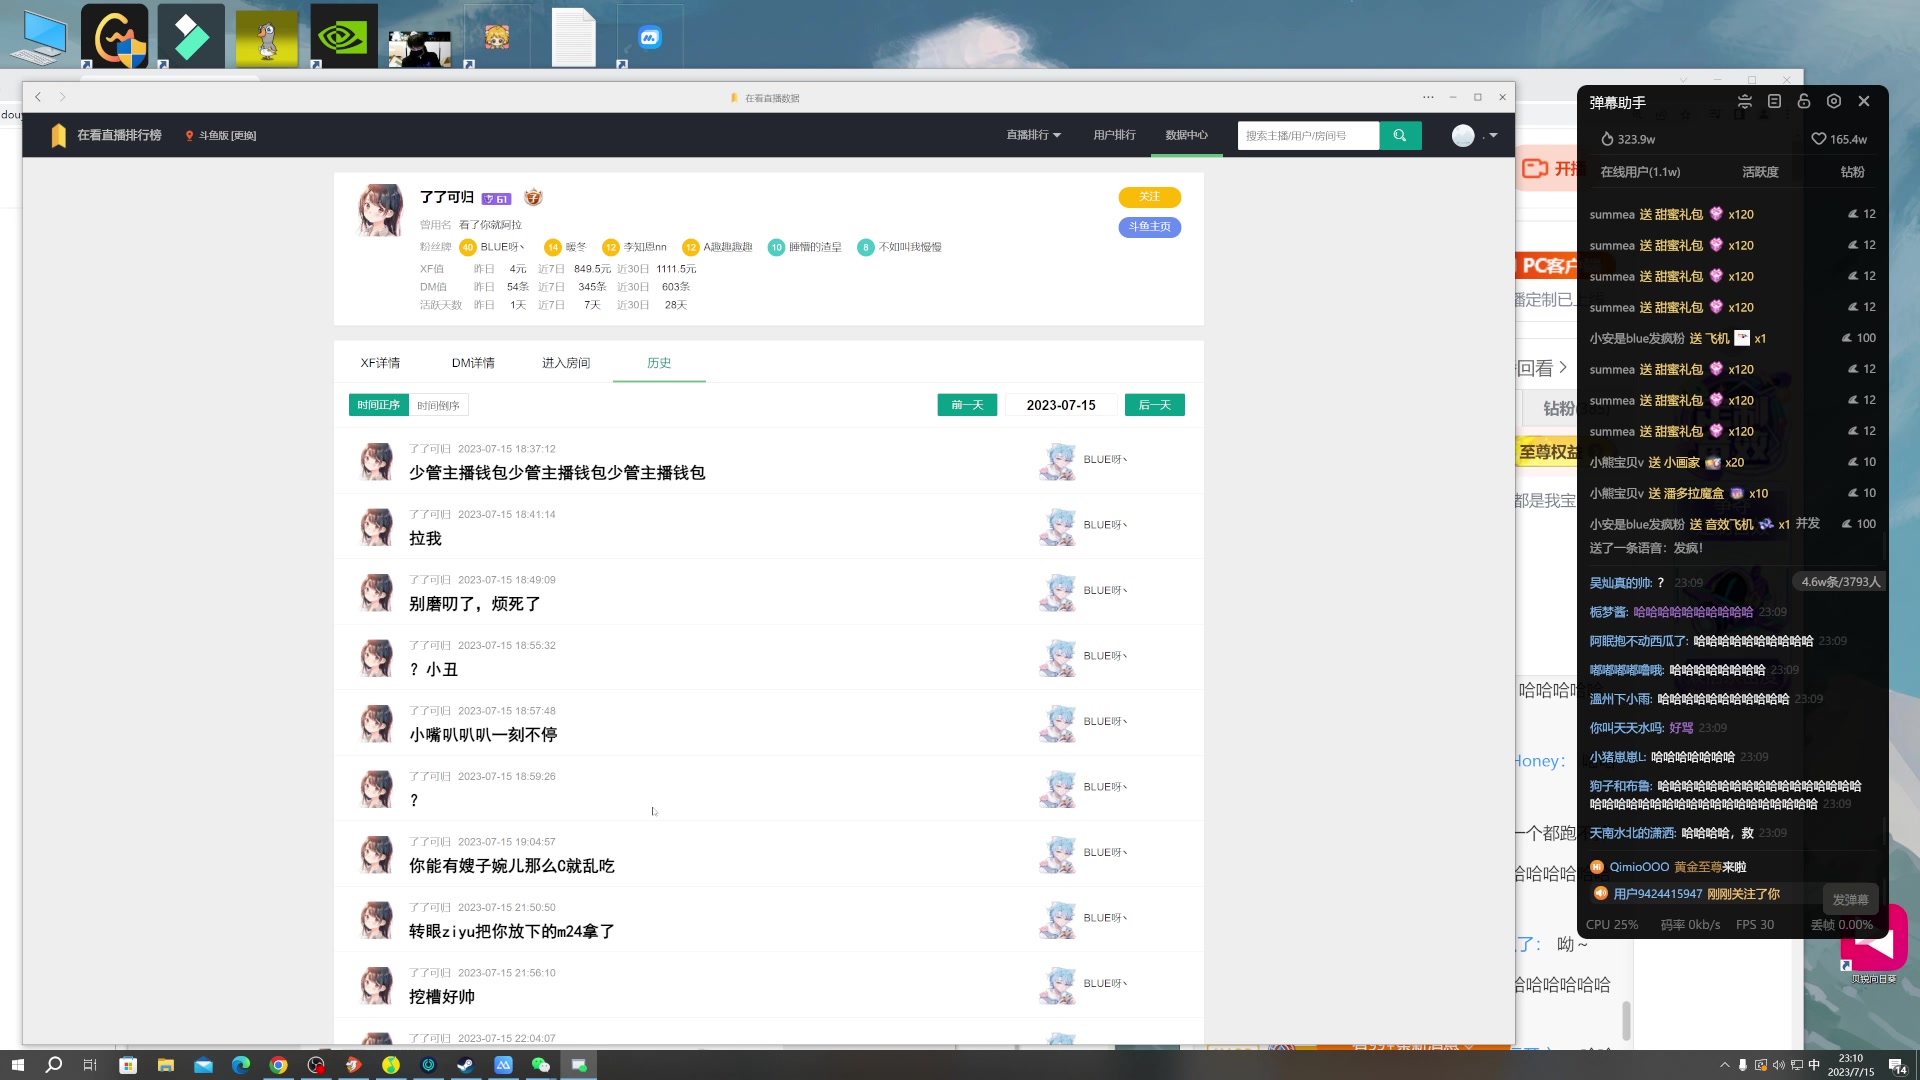Click the 搜索主播/用户/房间号 search field

click(1307, 135)
